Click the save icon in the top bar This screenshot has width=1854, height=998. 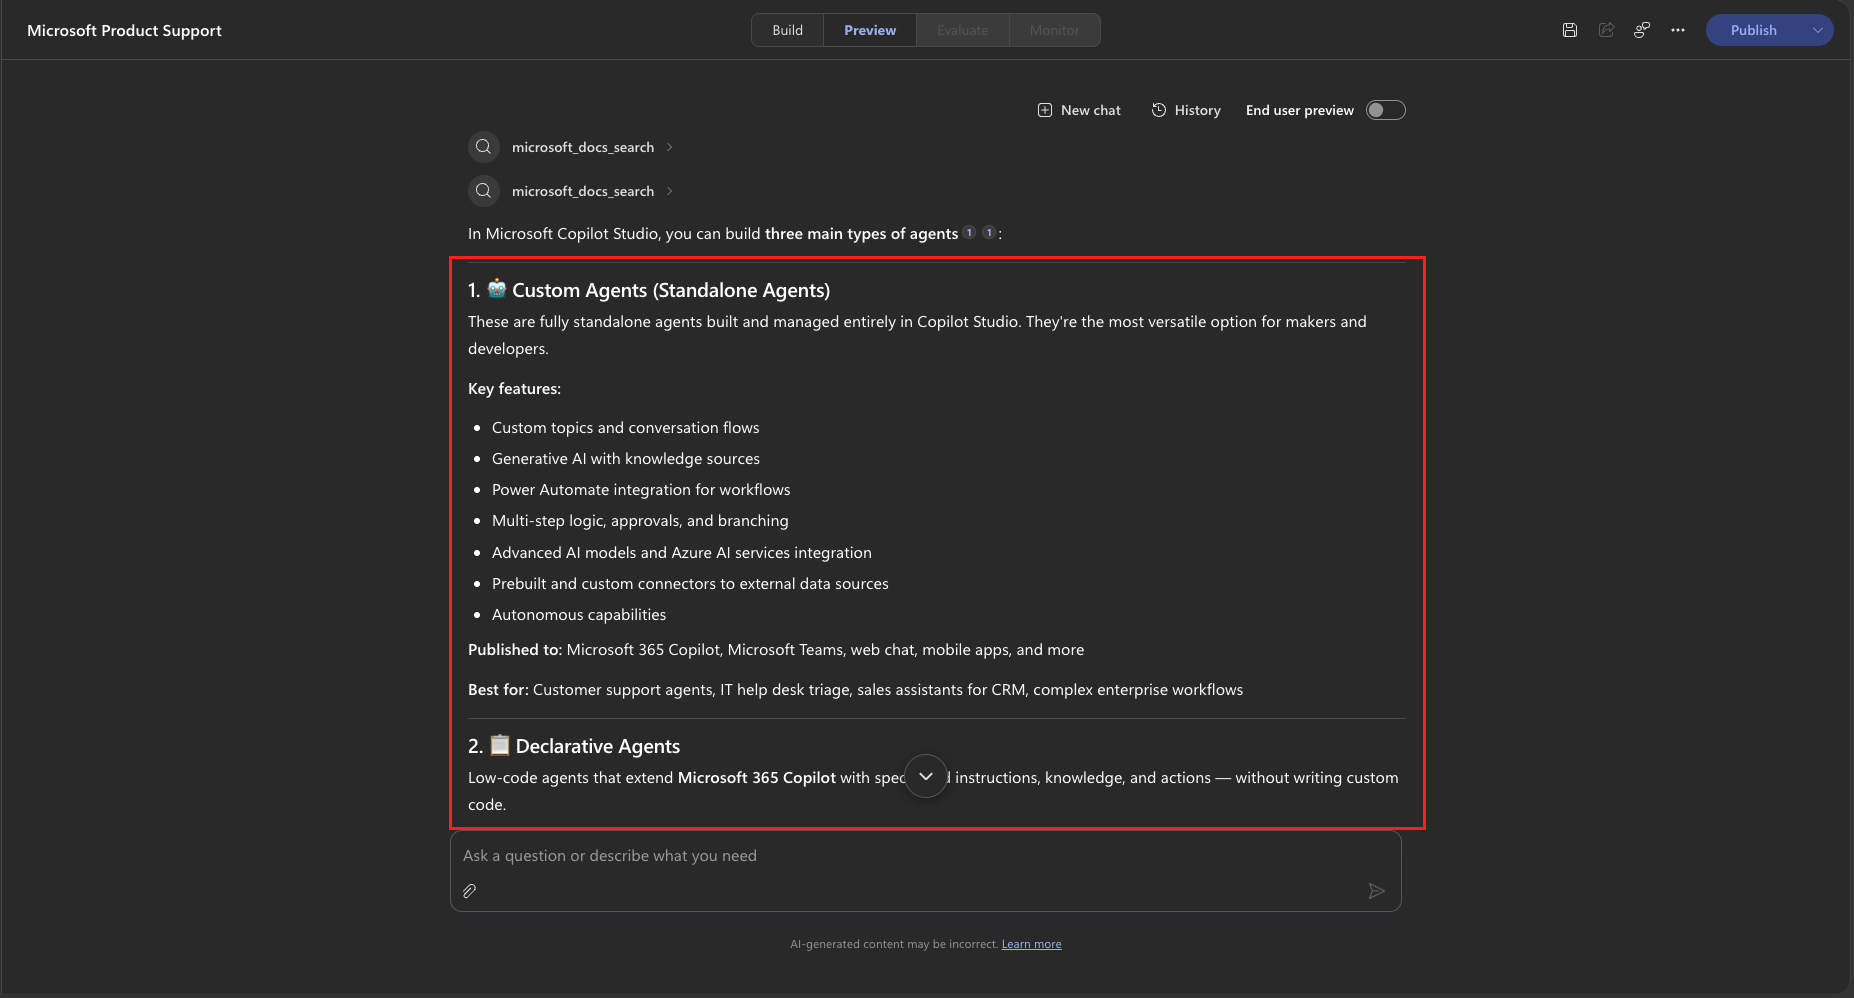tap(1570, 30)
